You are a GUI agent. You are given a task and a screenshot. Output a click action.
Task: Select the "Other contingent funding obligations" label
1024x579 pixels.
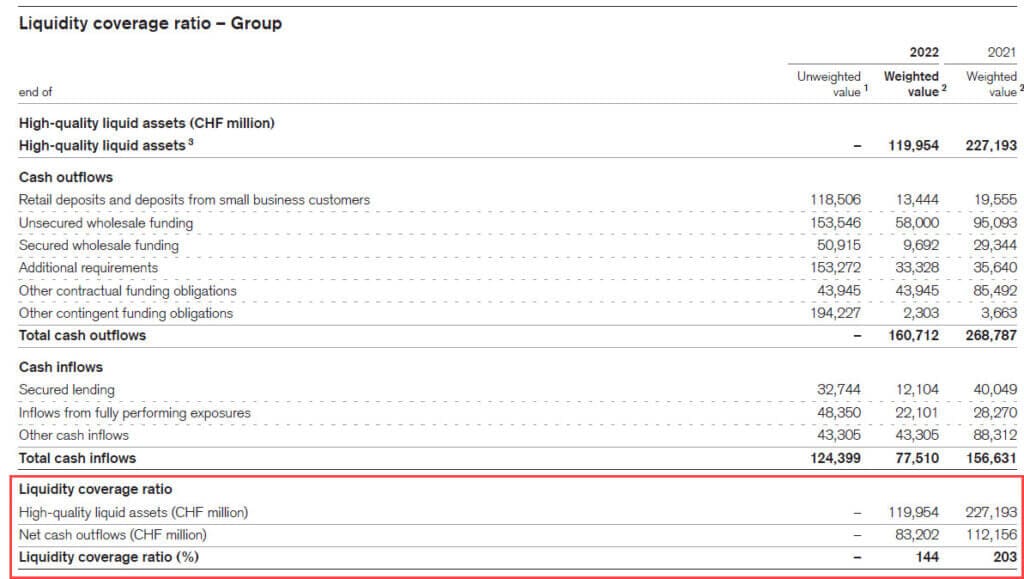click(x=126, y=313)
